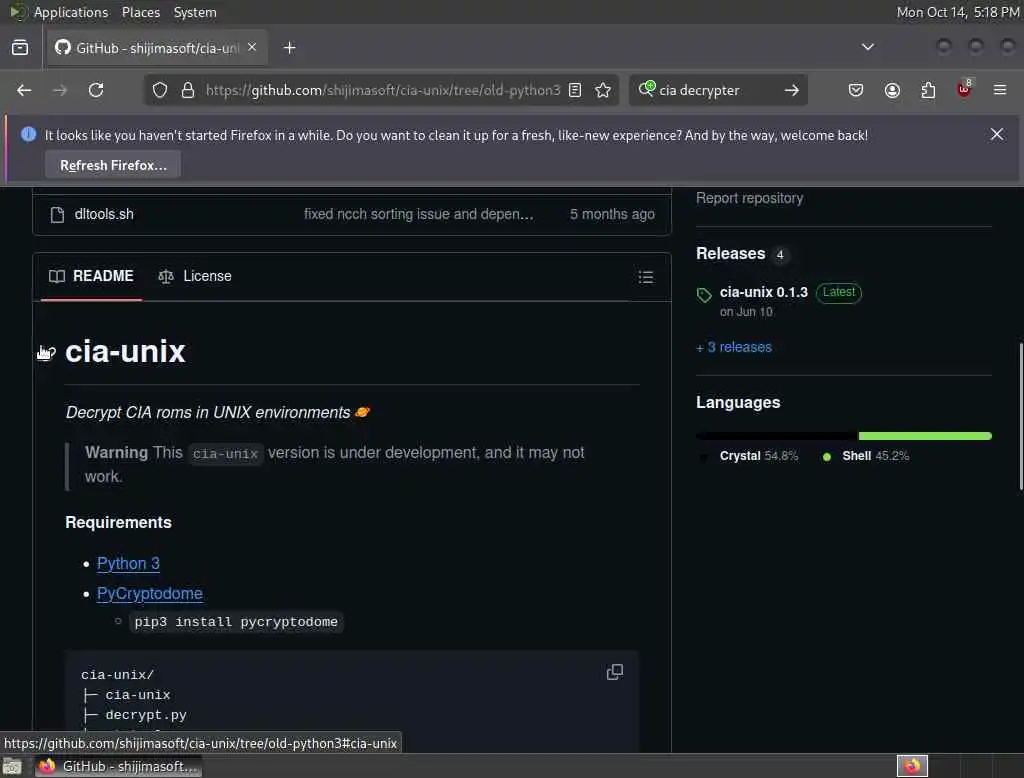1024x778 pixels.
Task: Open the fixed ncch sorting issue commit
Action: [419, 214]
